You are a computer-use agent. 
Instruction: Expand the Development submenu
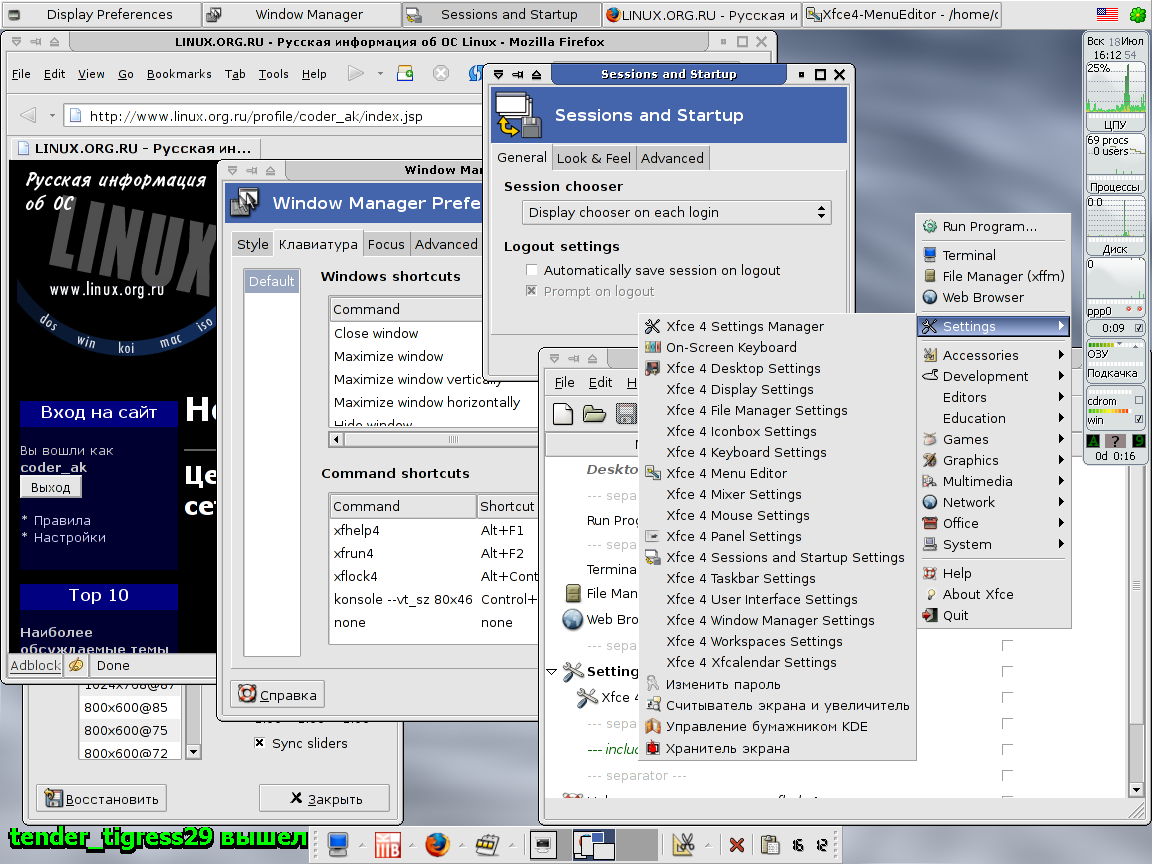tap(993, 376)
